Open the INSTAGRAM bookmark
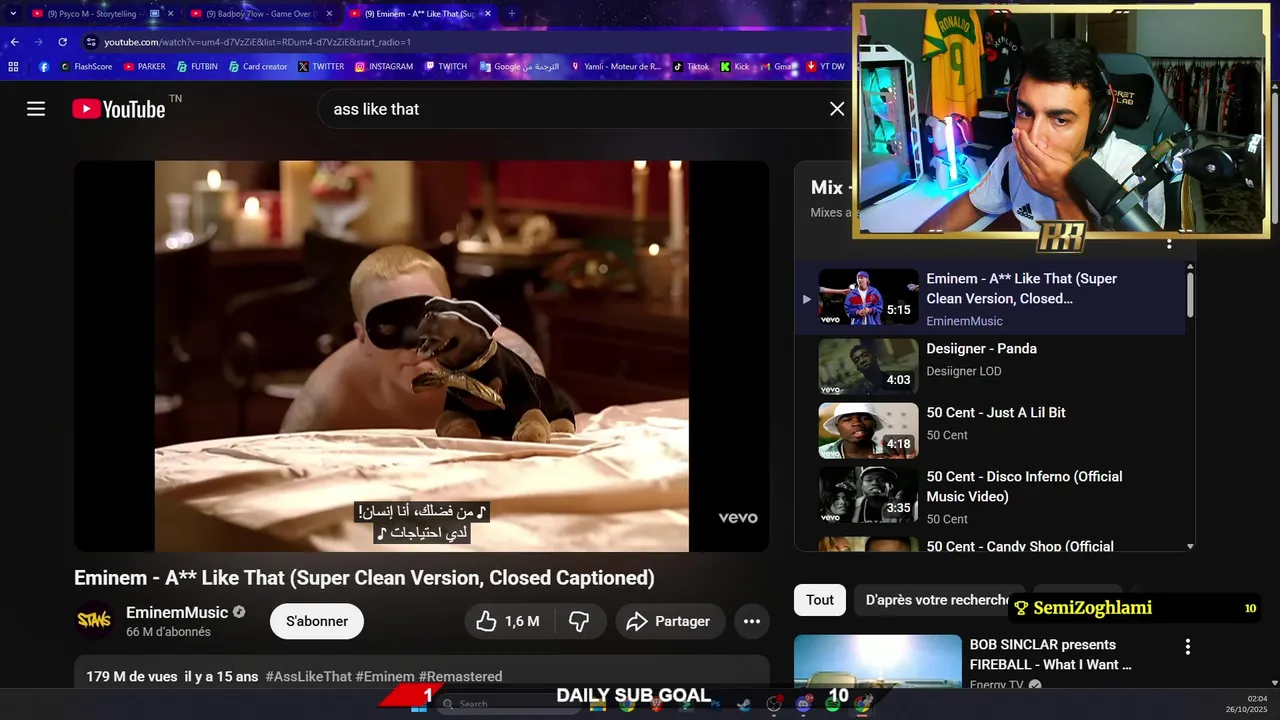Image resolution: width=1280 pixels, height=720 pixels. (x=383, y=67)
